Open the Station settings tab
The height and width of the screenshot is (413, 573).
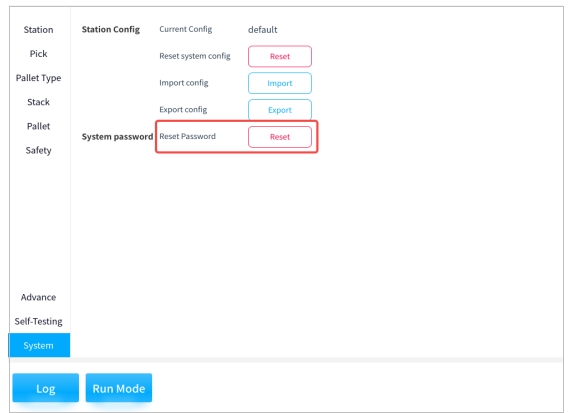point(38,30)
